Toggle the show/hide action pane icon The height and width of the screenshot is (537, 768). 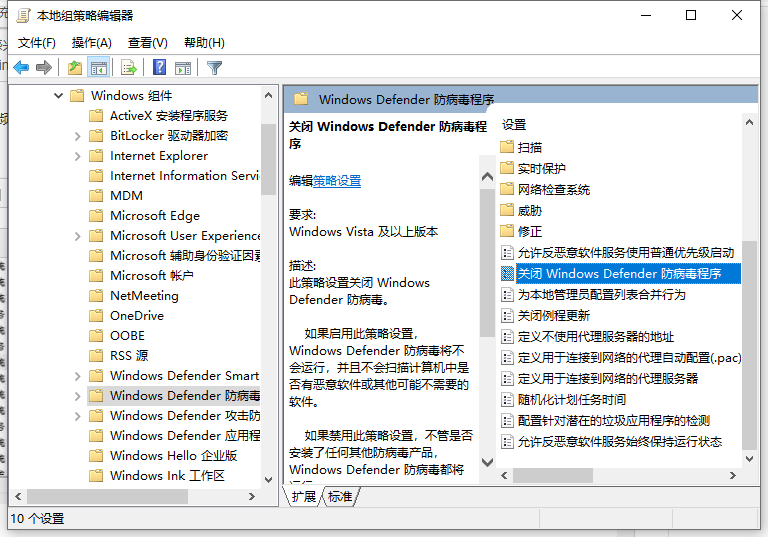coord(183,68)
